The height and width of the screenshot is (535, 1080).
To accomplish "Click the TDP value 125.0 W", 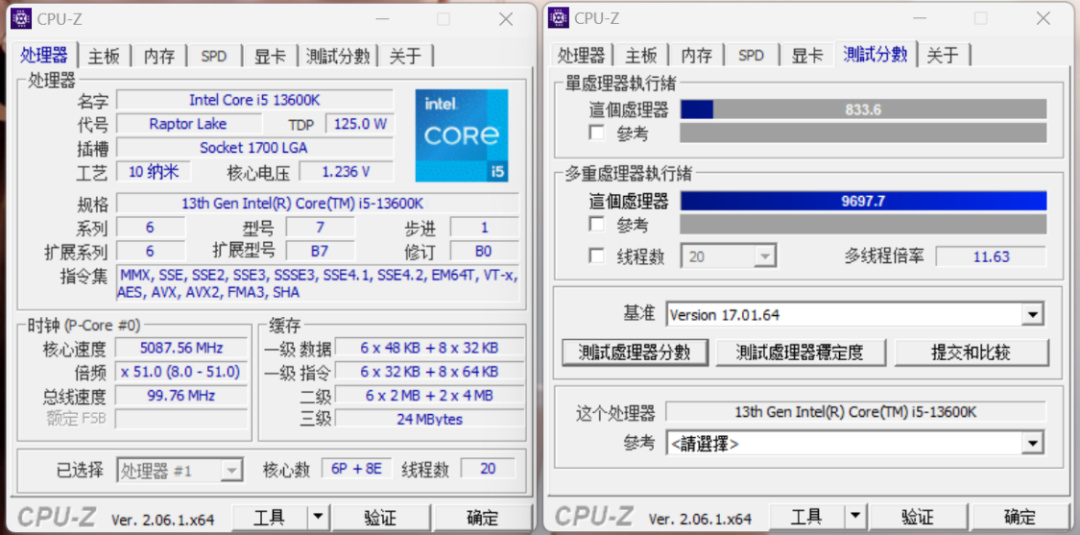I will coord(360,124).
